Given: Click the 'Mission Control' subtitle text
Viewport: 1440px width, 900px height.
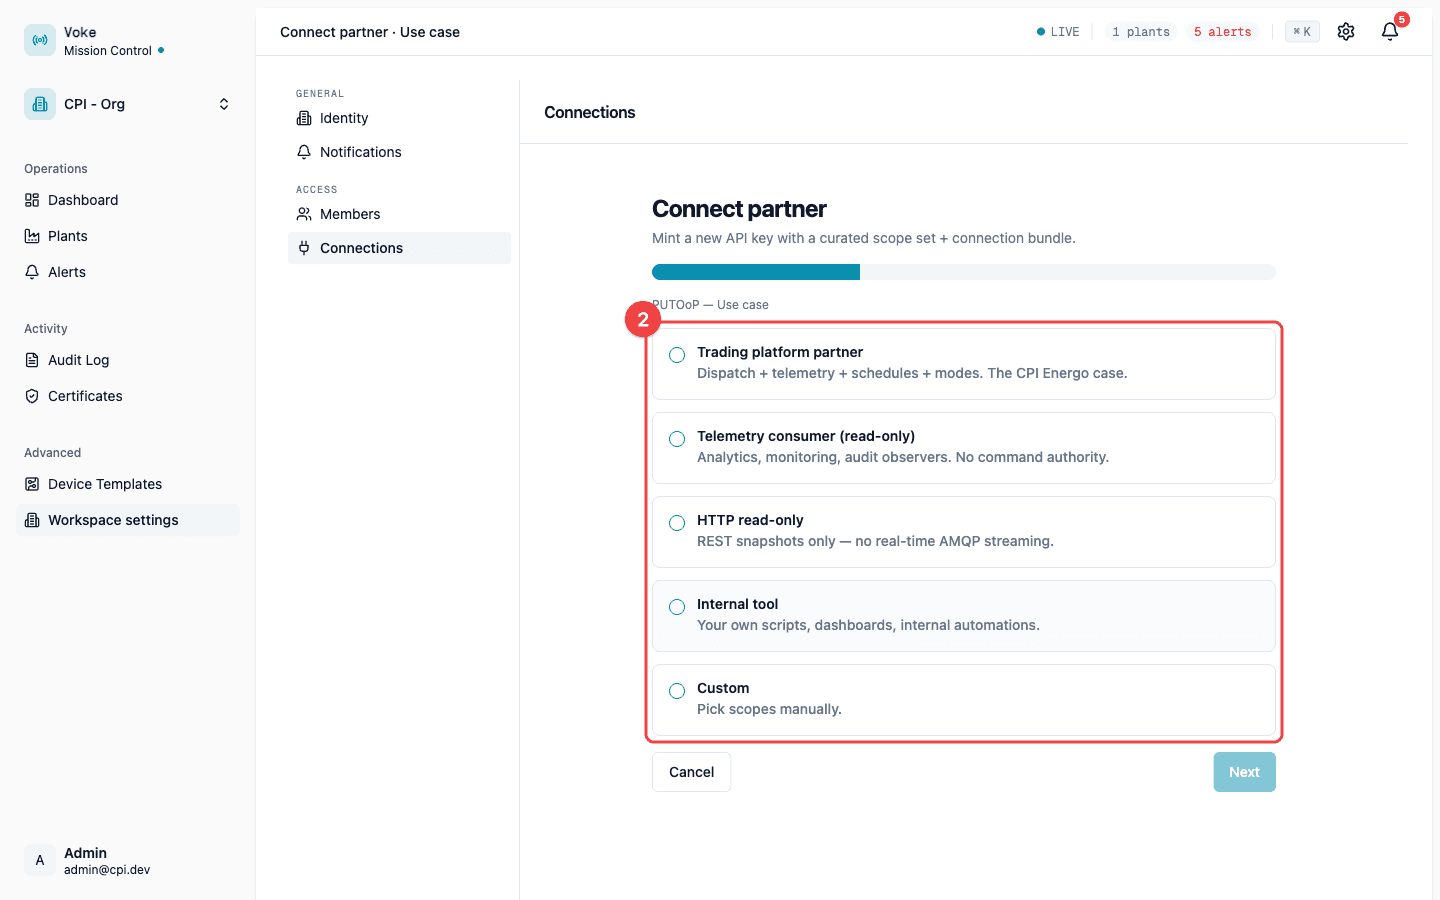Looking at the screenshot, I should [x=108, y=51].
